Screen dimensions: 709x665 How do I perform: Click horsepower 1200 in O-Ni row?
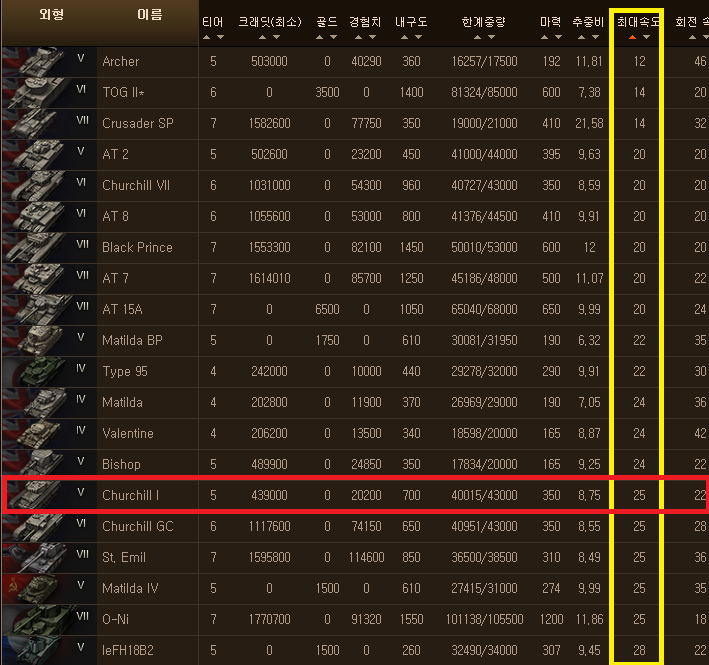[x=551, y=619]
